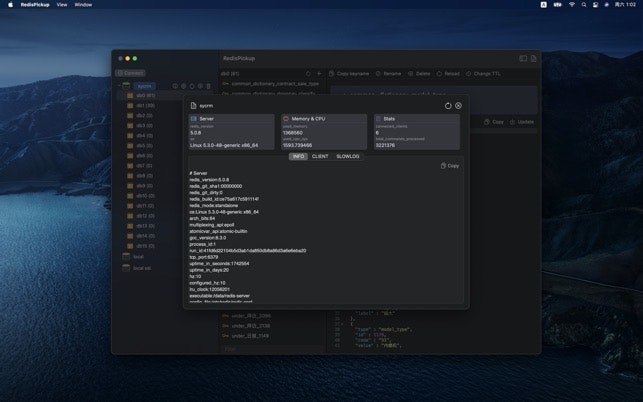The width and height of the screenshot is (643, 402).
Task: Toggle sidebar layout icon in title bar
Action: pyautogui.click(x=523, y=59)
